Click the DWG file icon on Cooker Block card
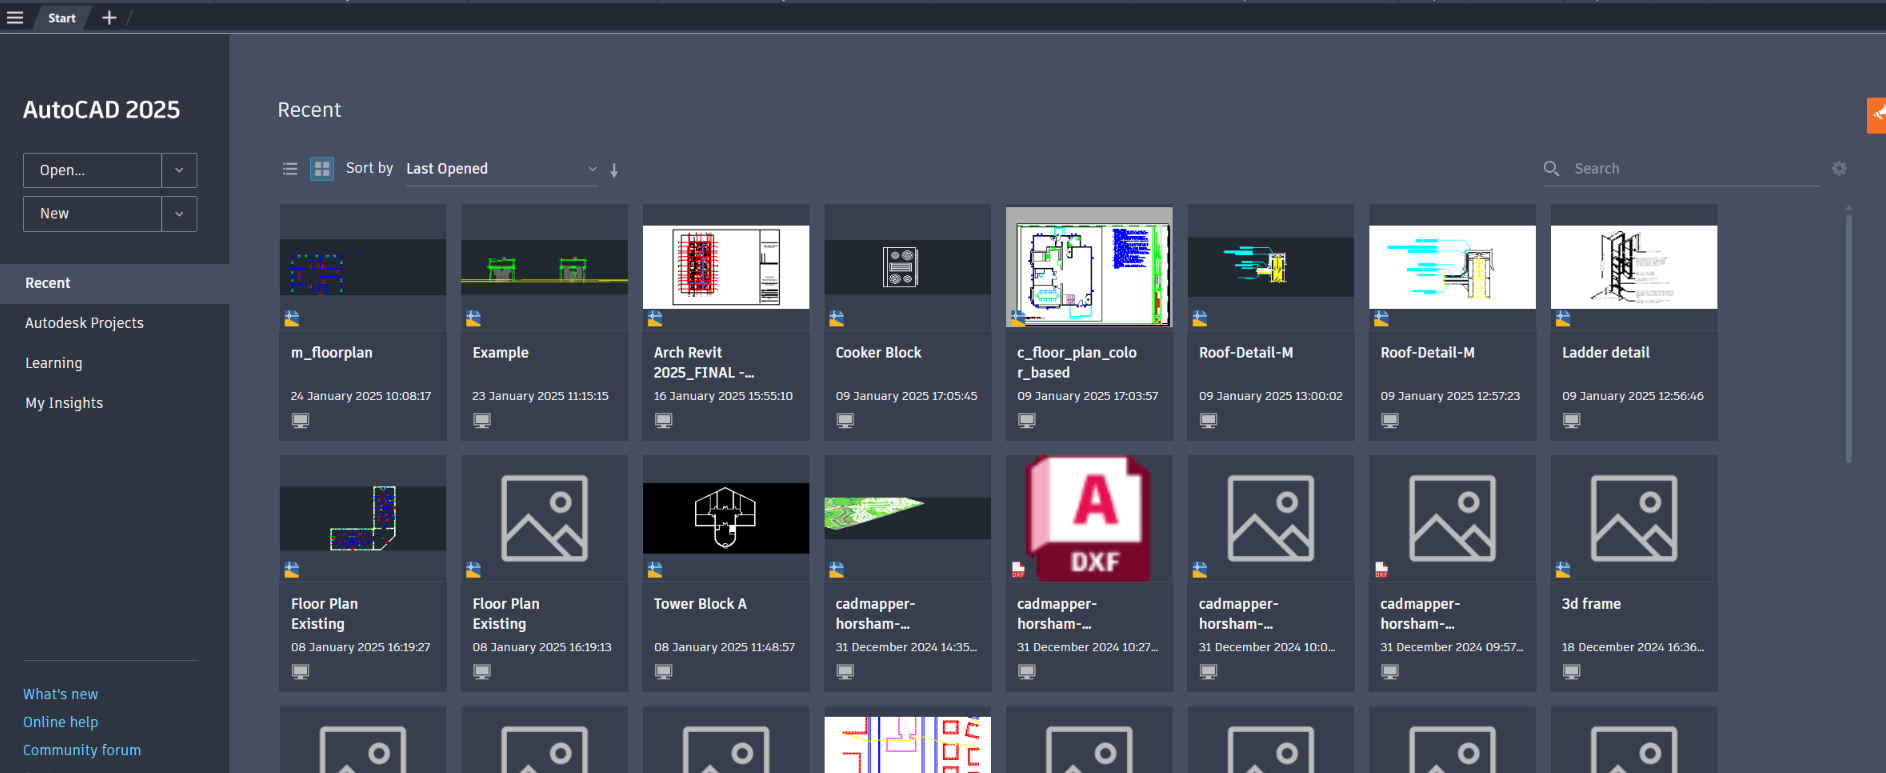Image resolution: width=1886 pixels, height=773 pixels. click(x=837, y=319)
